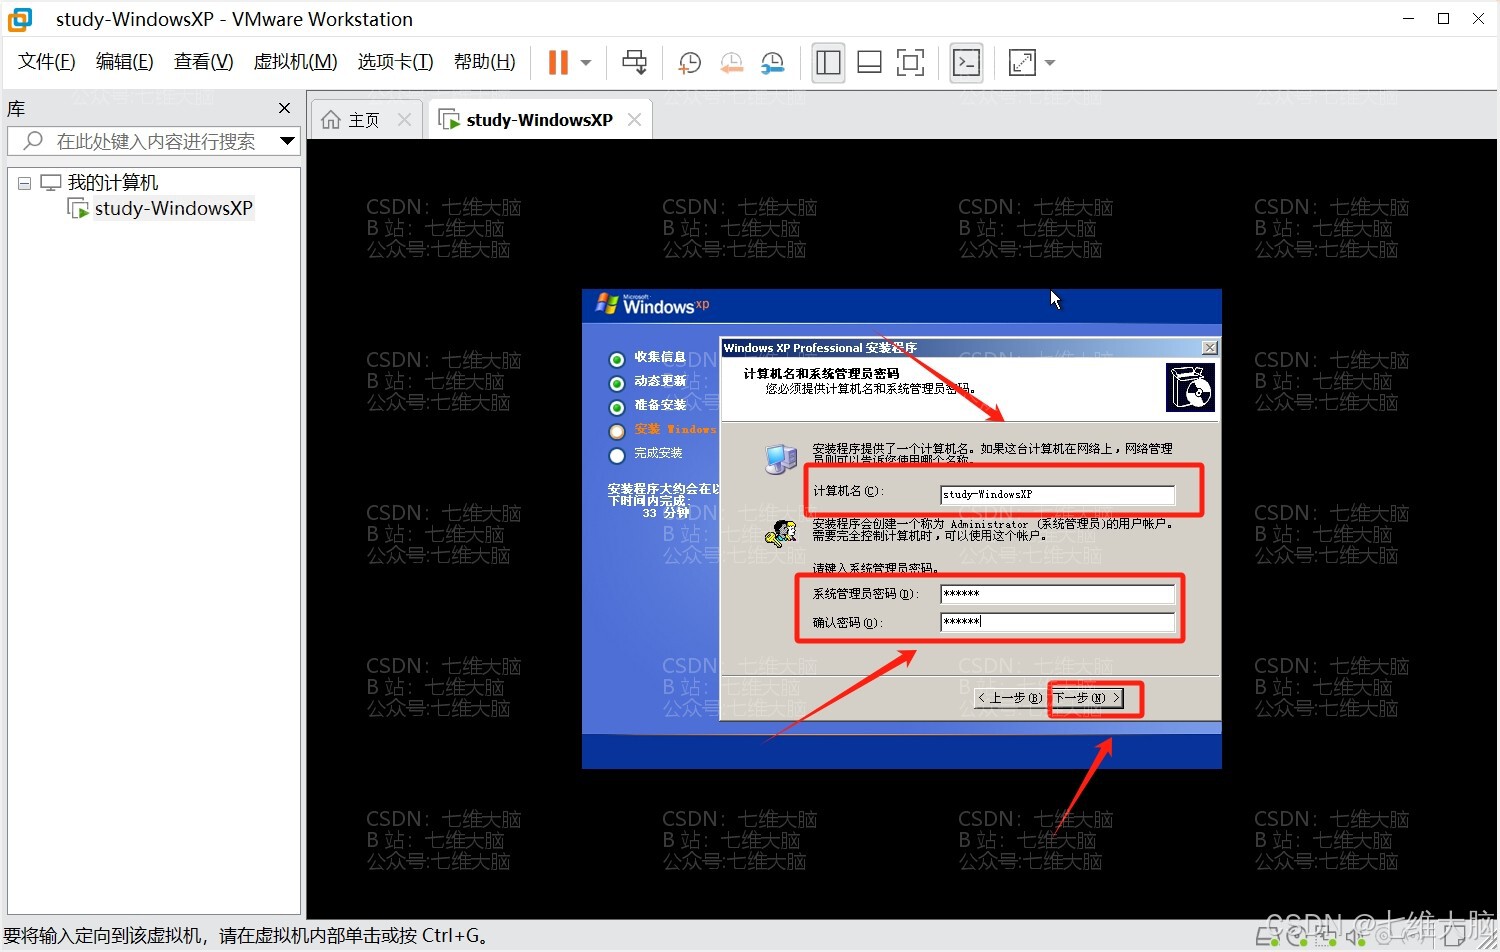Take a snapshot of the virtual machine
Image resolution: width=1500 pixels, height=952 pixels.
(x=689, y=63)
